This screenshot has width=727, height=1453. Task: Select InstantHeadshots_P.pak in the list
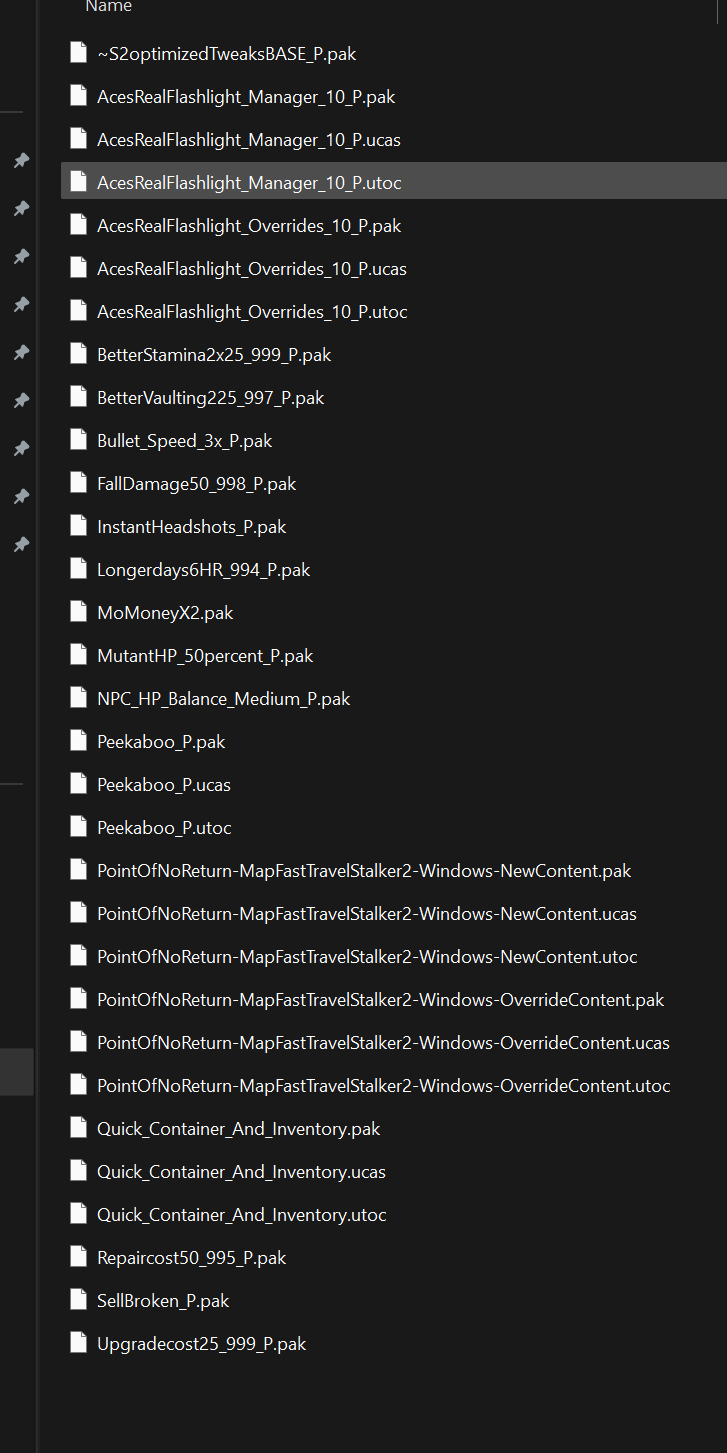coord(192,527)
